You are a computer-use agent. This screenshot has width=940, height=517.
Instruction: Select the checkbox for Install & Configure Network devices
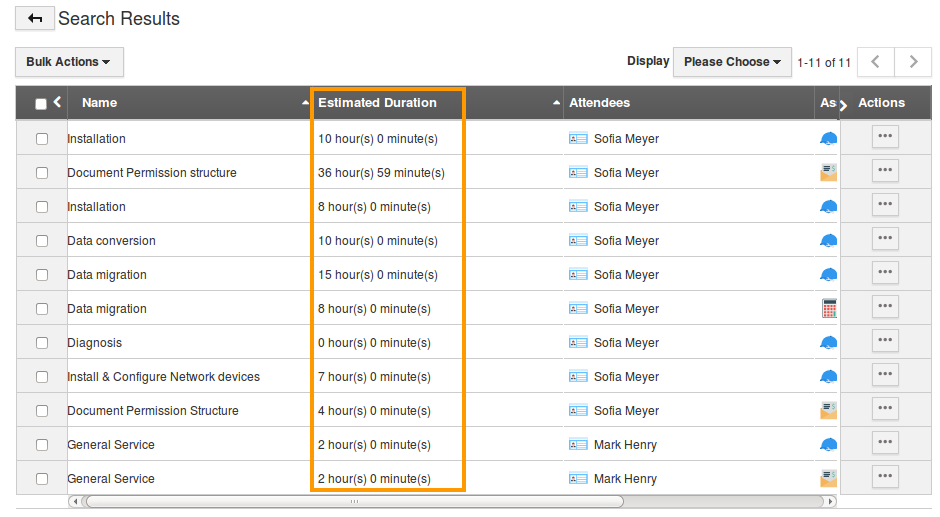(42, 377)
